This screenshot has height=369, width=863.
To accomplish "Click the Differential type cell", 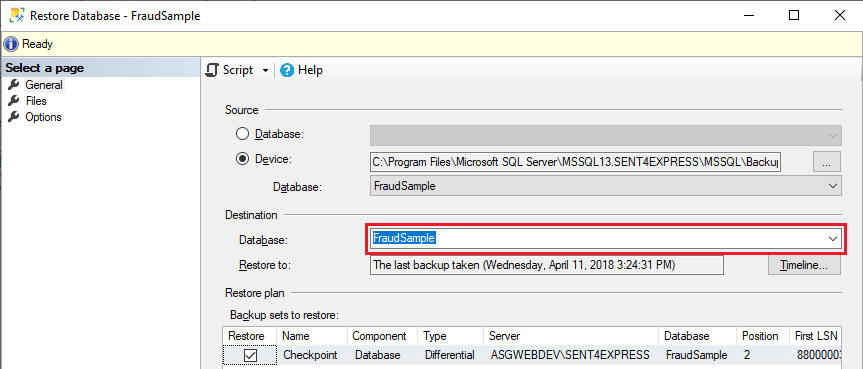I will point(449,355).
